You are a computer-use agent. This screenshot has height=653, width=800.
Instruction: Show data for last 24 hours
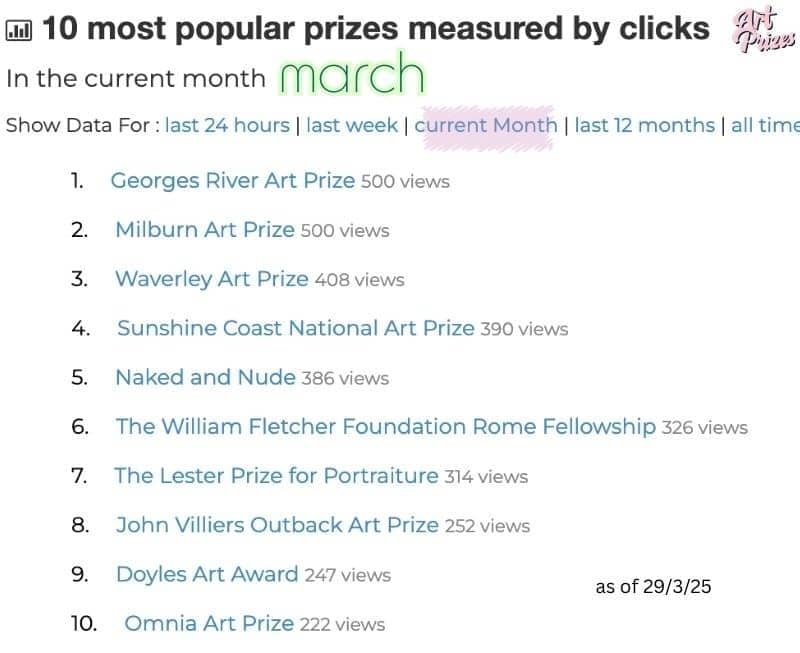(226, 125)
